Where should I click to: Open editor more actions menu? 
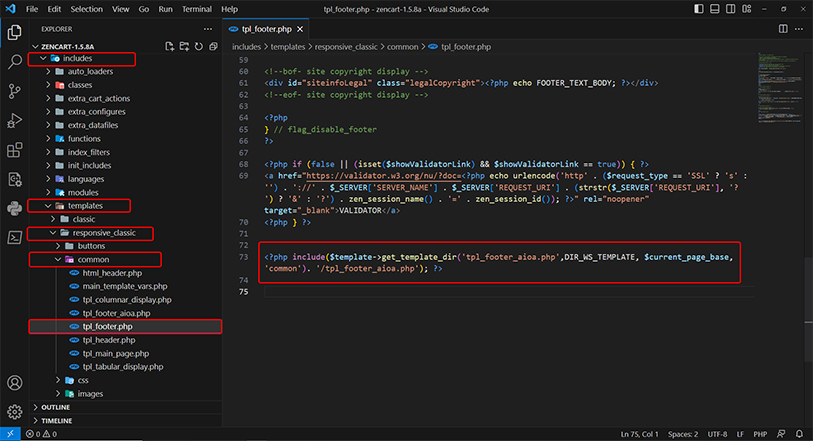799,29
